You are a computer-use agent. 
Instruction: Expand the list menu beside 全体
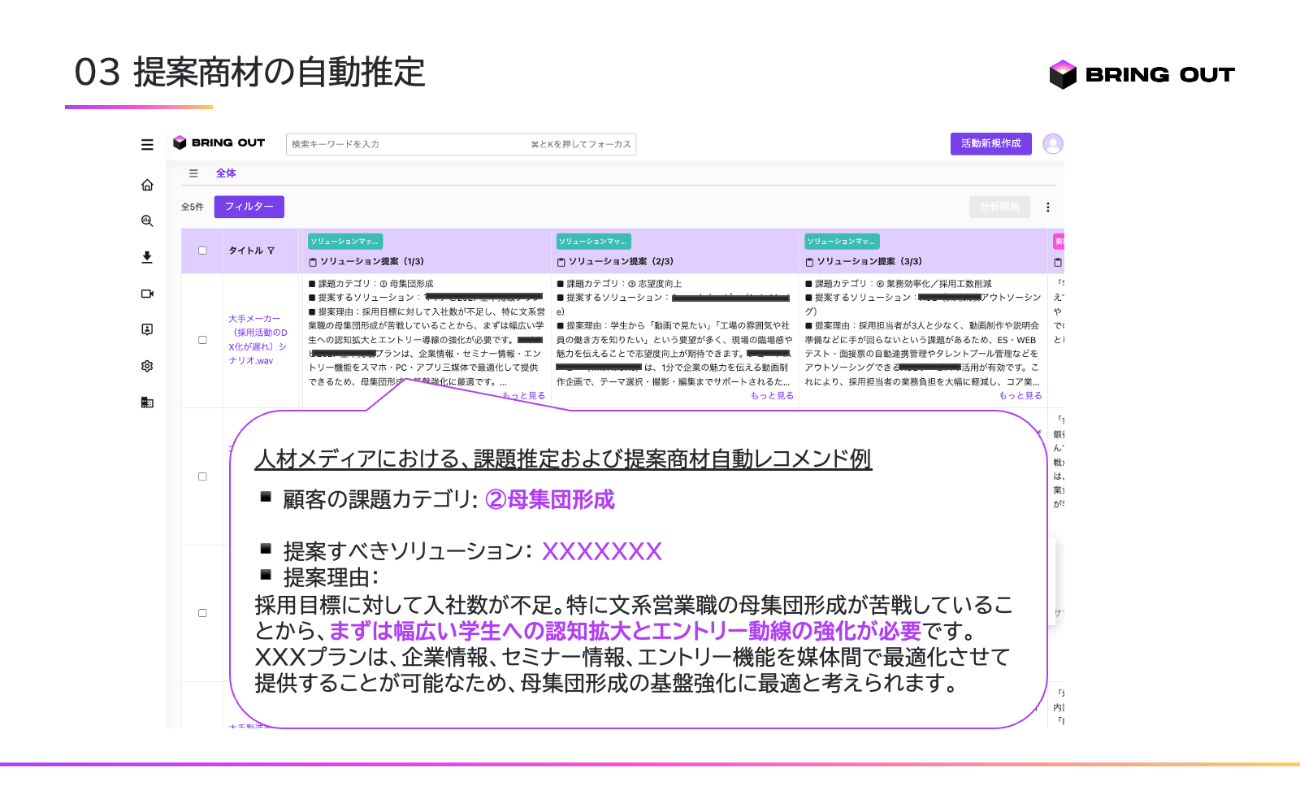click(x=193, y=173)
